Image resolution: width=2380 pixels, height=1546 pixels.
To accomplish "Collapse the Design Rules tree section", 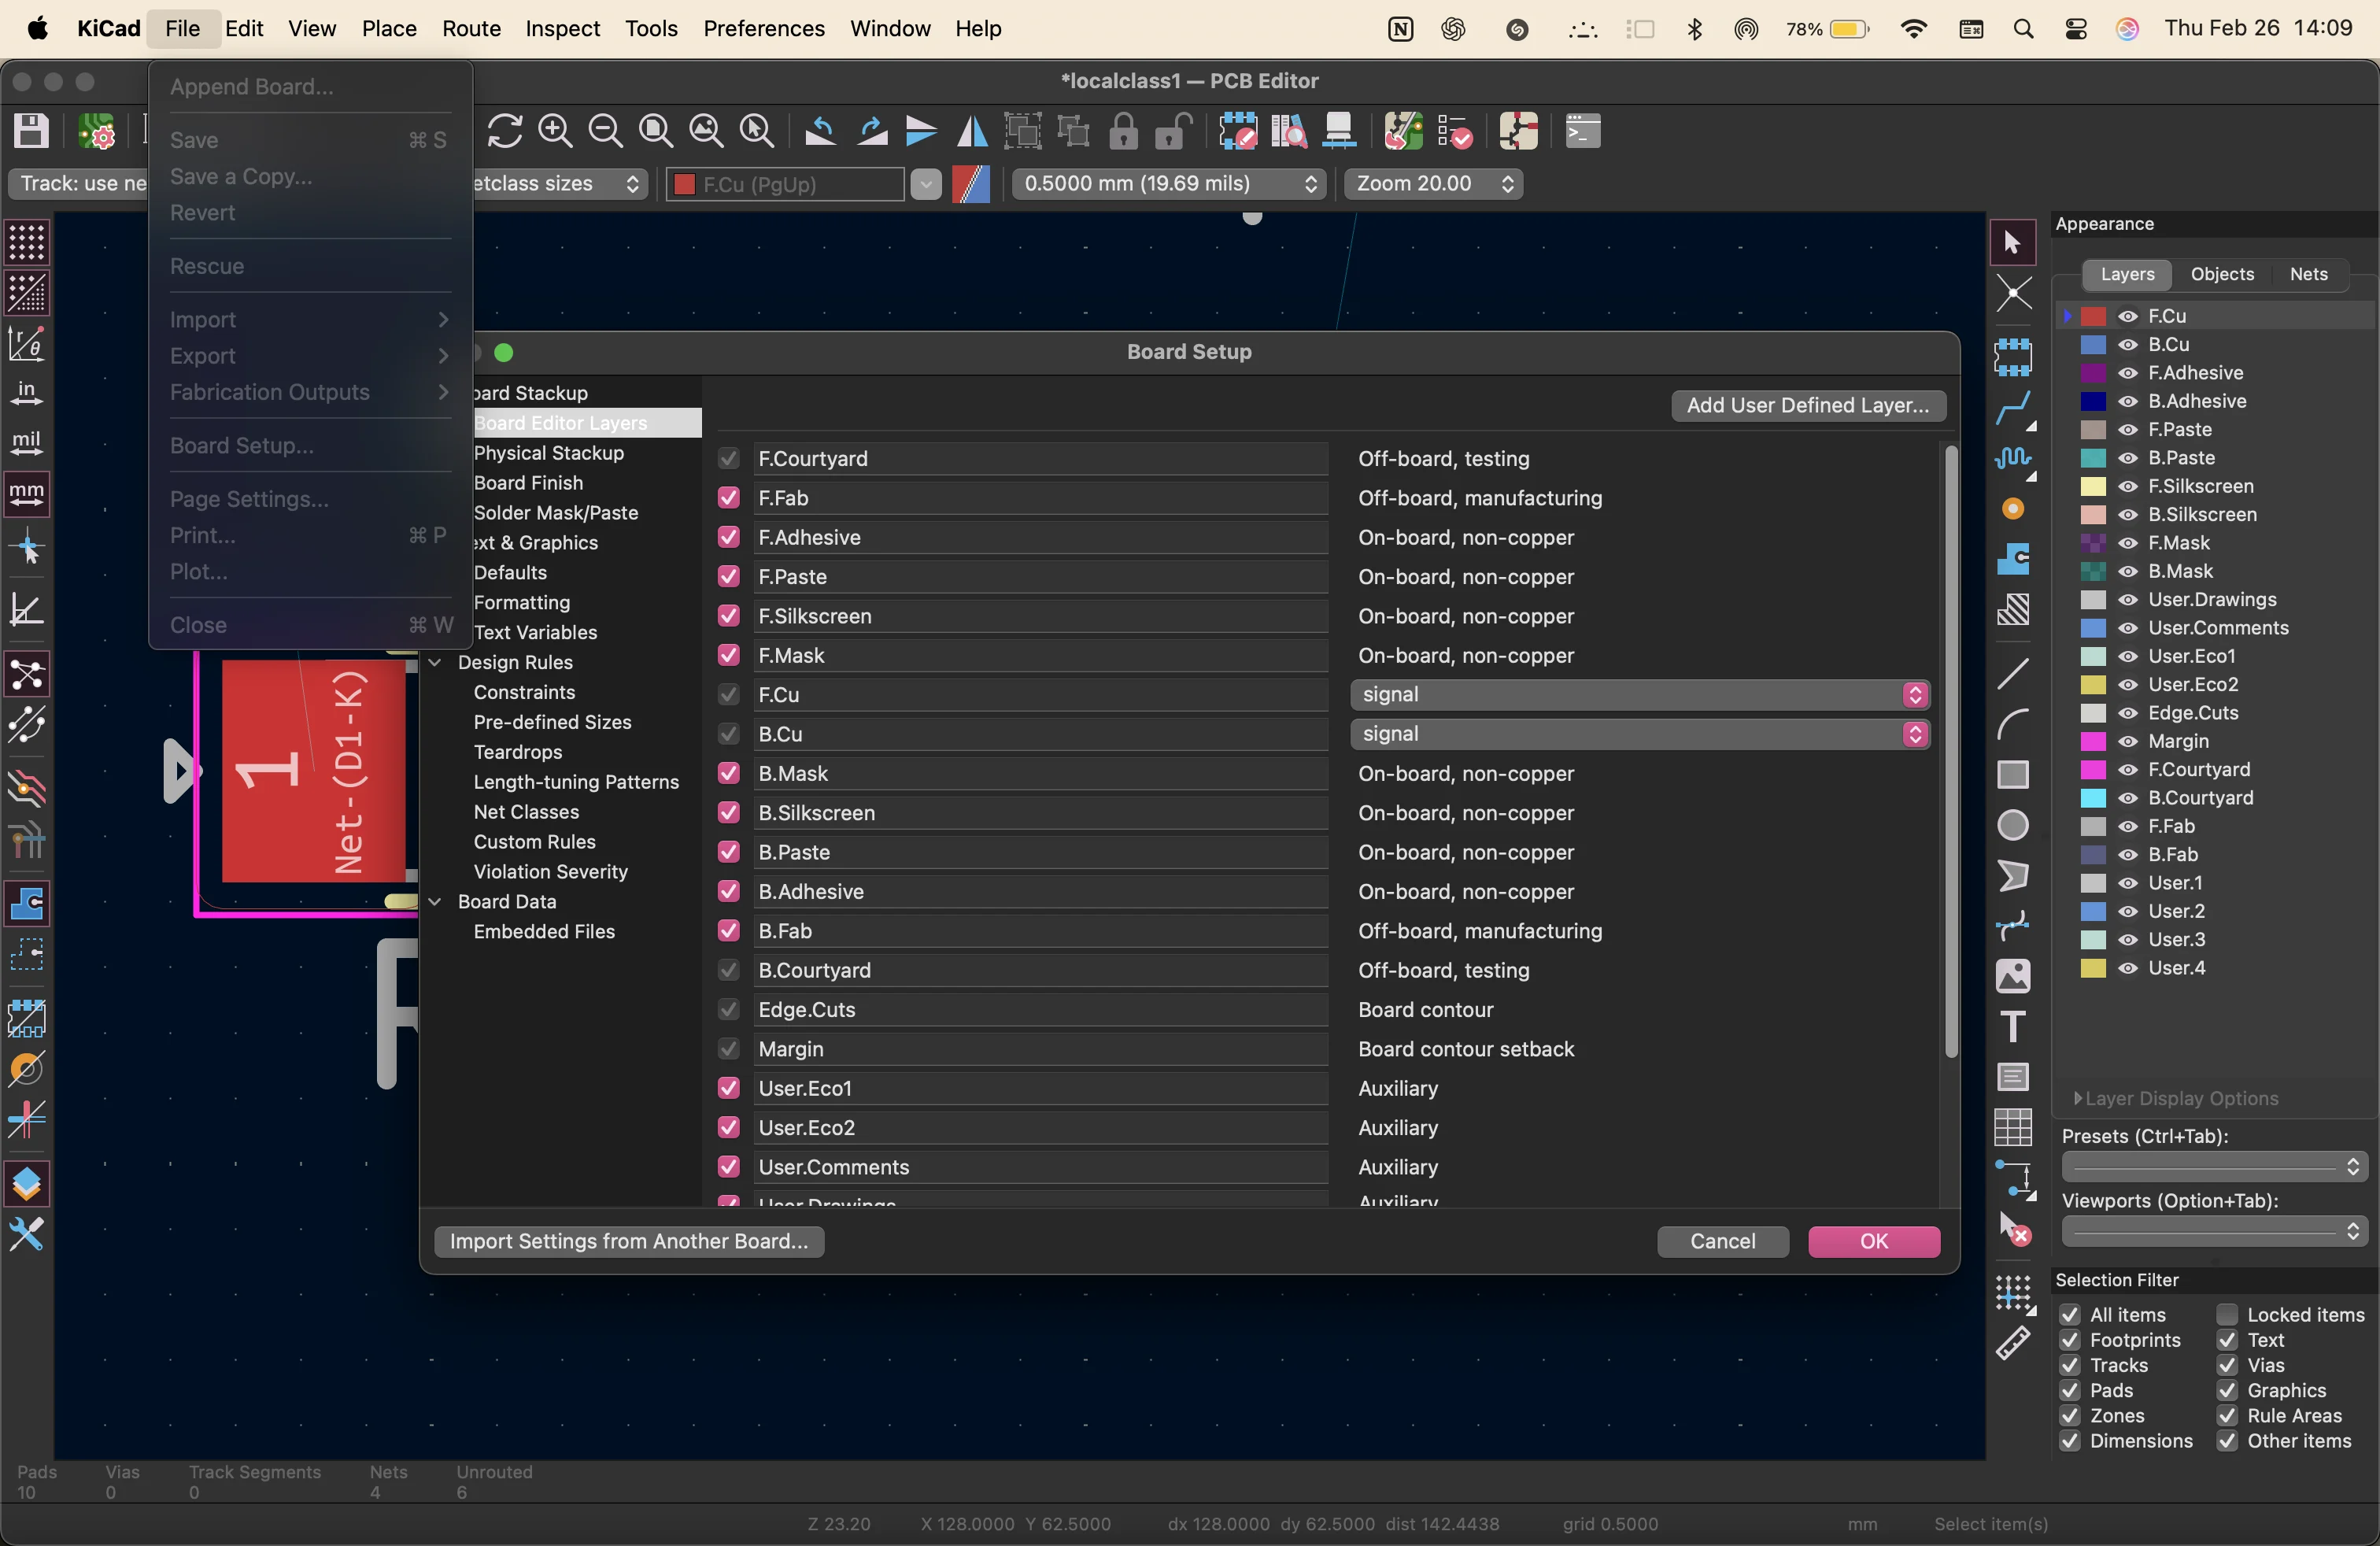I will click(435, 662).
